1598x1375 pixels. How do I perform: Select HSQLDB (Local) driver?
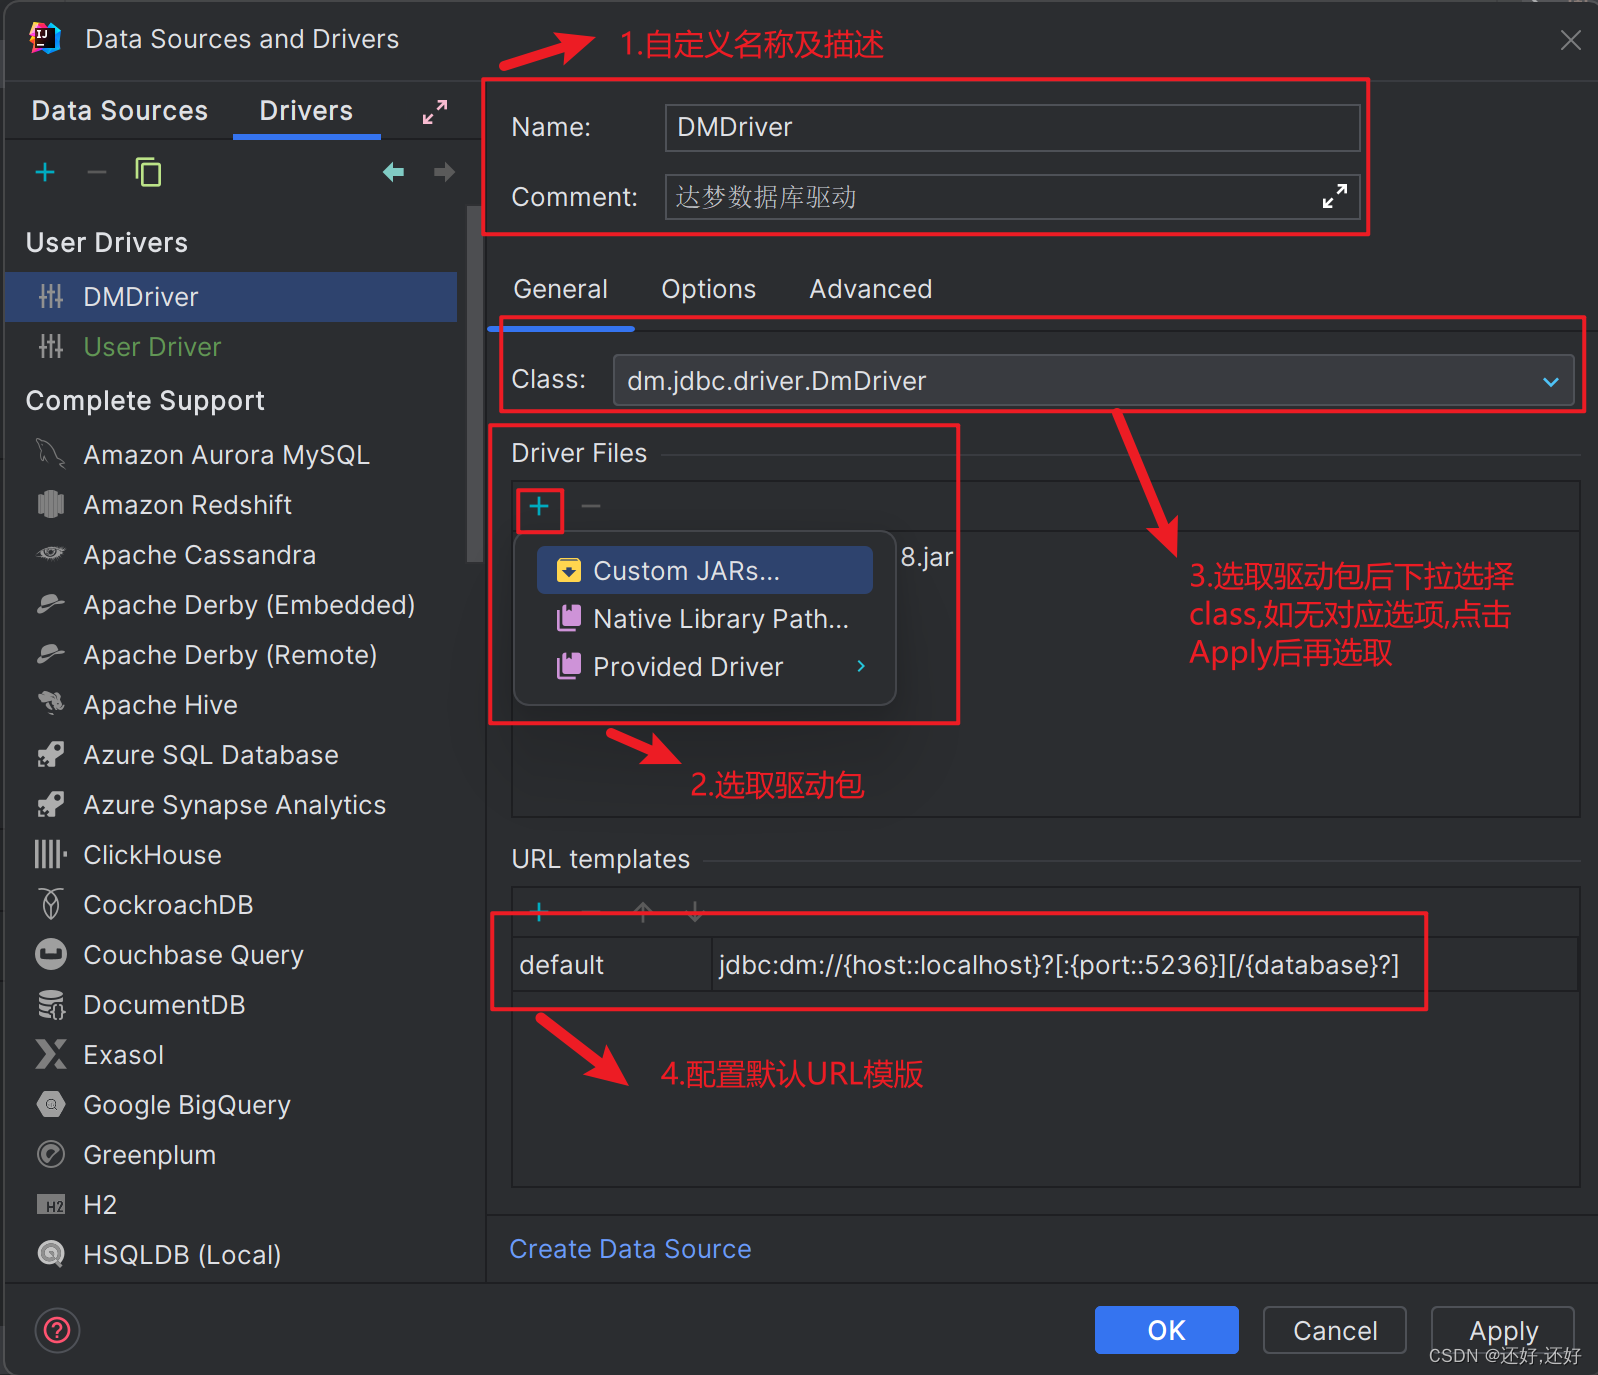coord(232,1255)
